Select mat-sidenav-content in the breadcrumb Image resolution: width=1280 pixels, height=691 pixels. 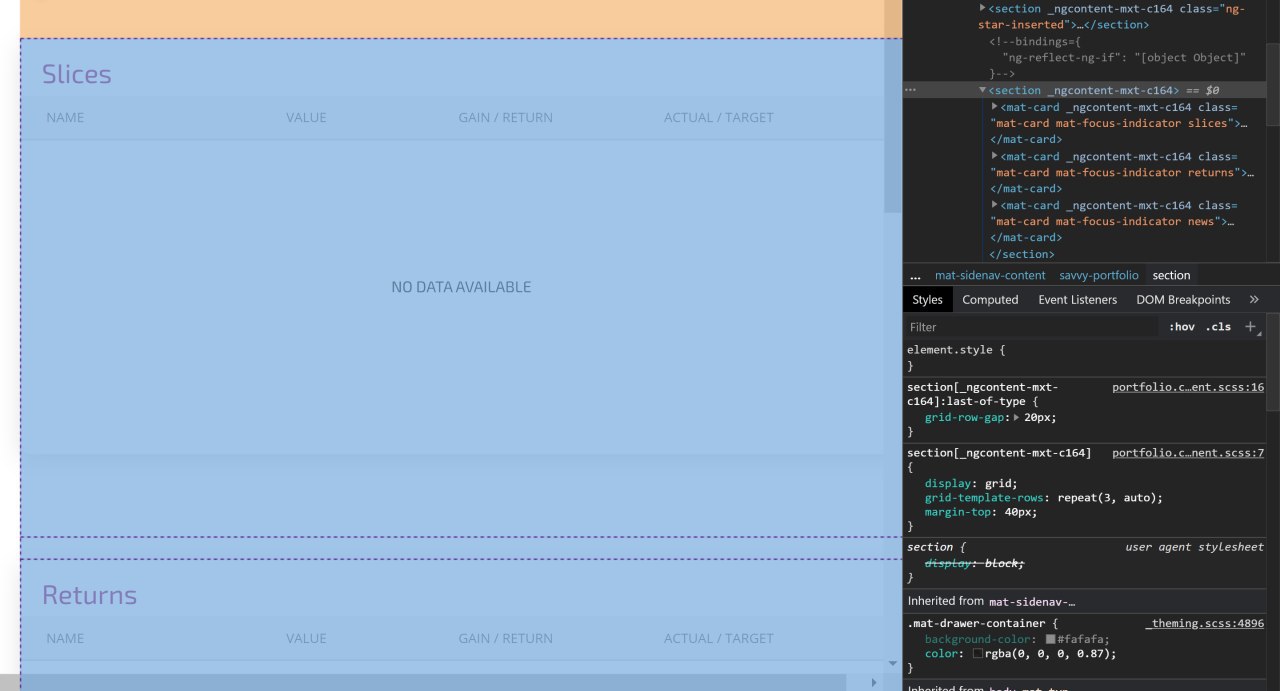tap(990, 275)
